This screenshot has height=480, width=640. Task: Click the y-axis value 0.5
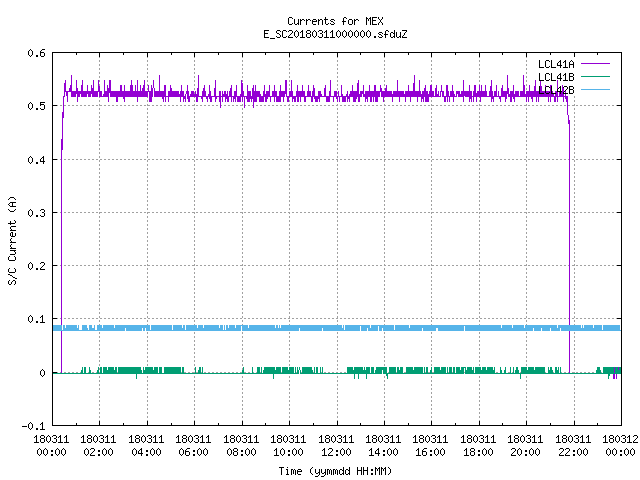[x=36, y=106]
